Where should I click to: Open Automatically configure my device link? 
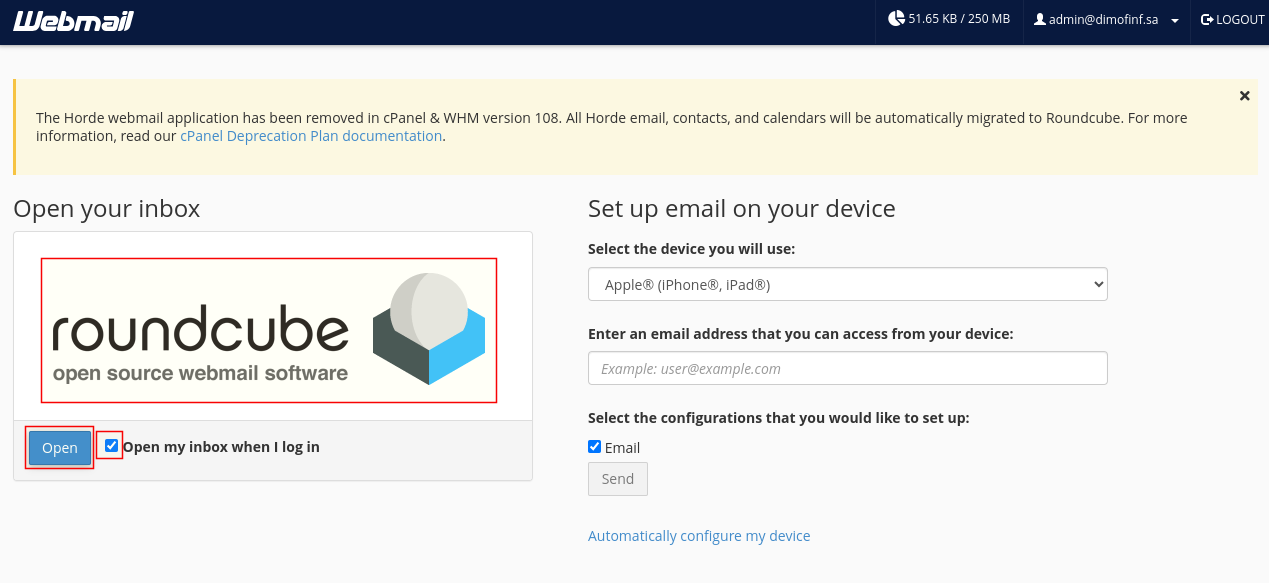pyautogui.click(x=699, y=536)
